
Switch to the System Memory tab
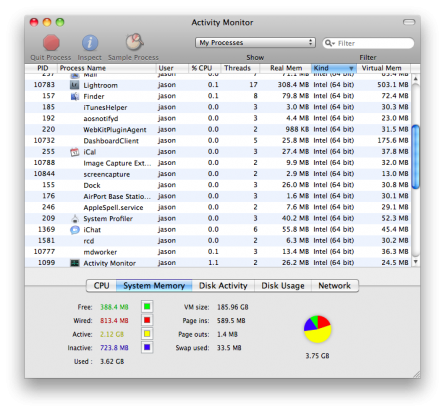(154, 286)
